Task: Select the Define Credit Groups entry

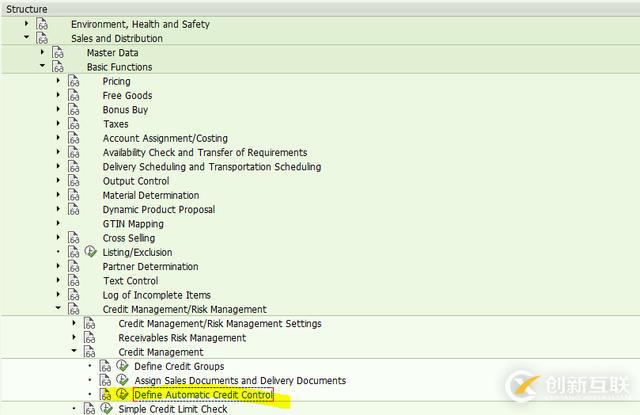Action: (179, 366)
